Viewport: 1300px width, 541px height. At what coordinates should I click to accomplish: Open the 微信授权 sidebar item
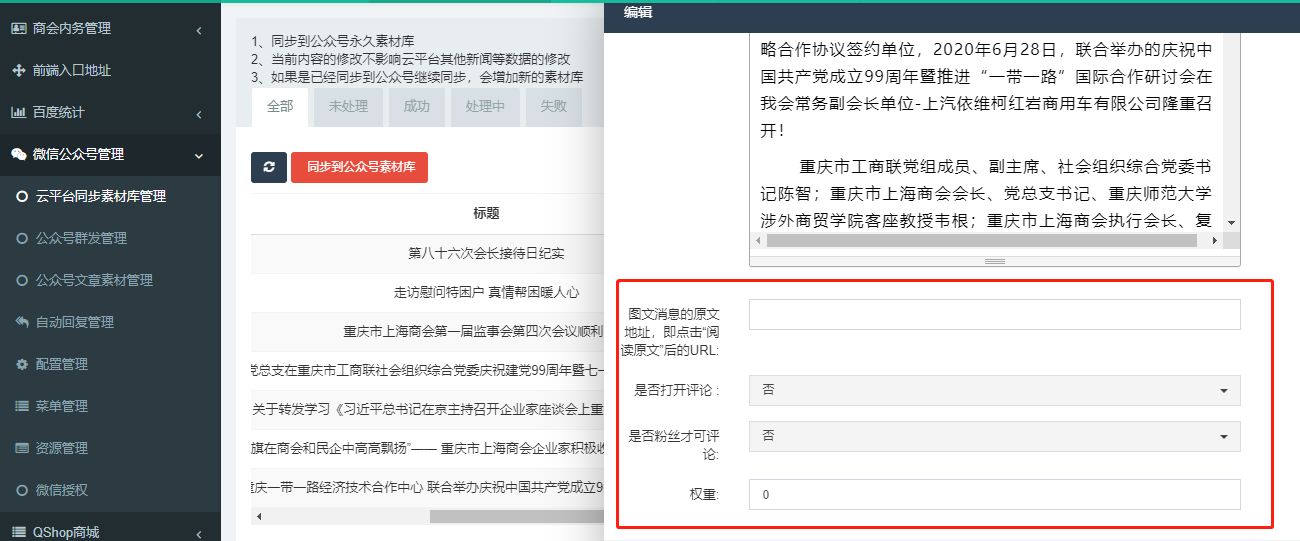point(61,490)
